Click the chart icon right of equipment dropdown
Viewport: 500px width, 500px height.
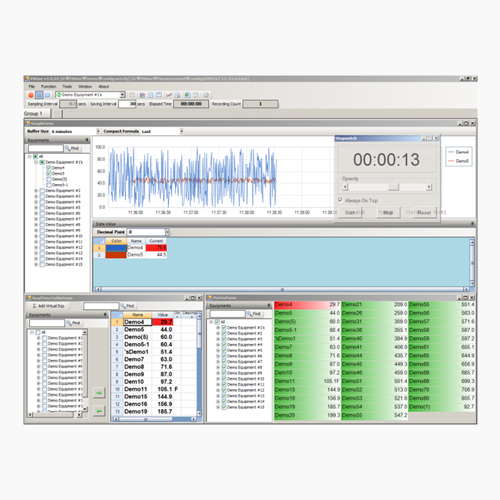[x=142, y=95]
